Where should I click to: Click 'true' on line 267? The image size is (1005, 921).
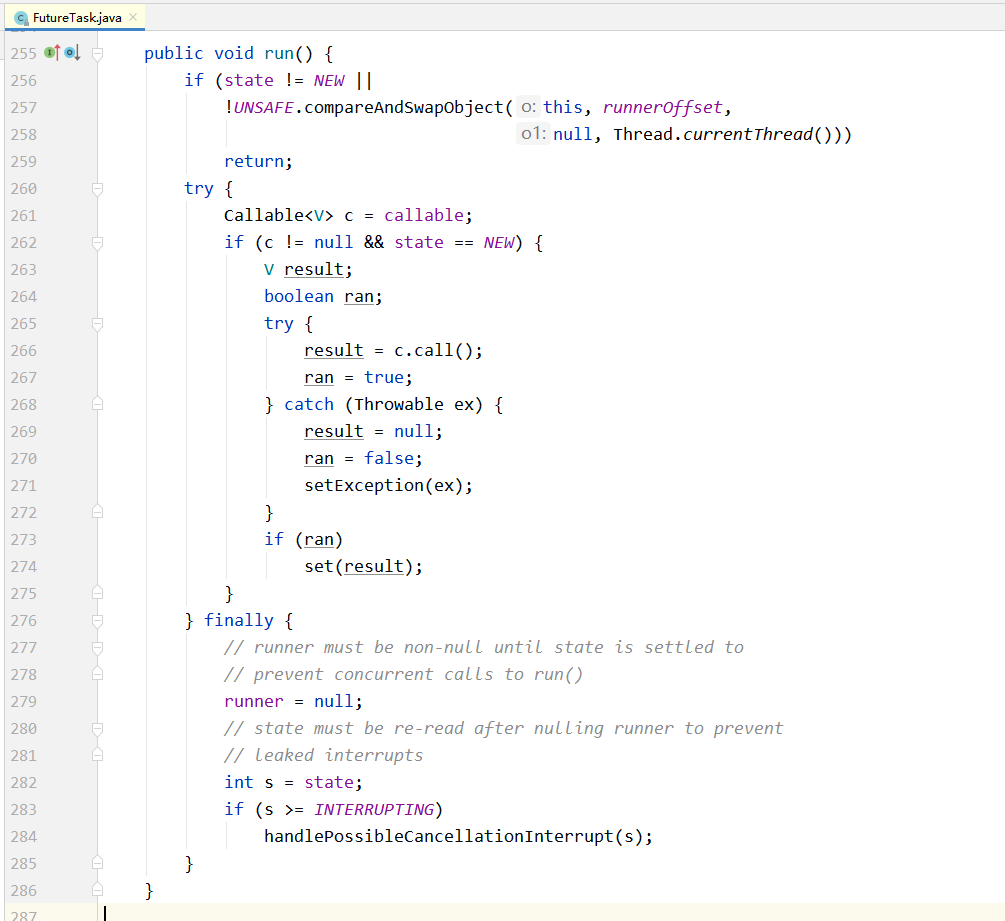(384, 378)
